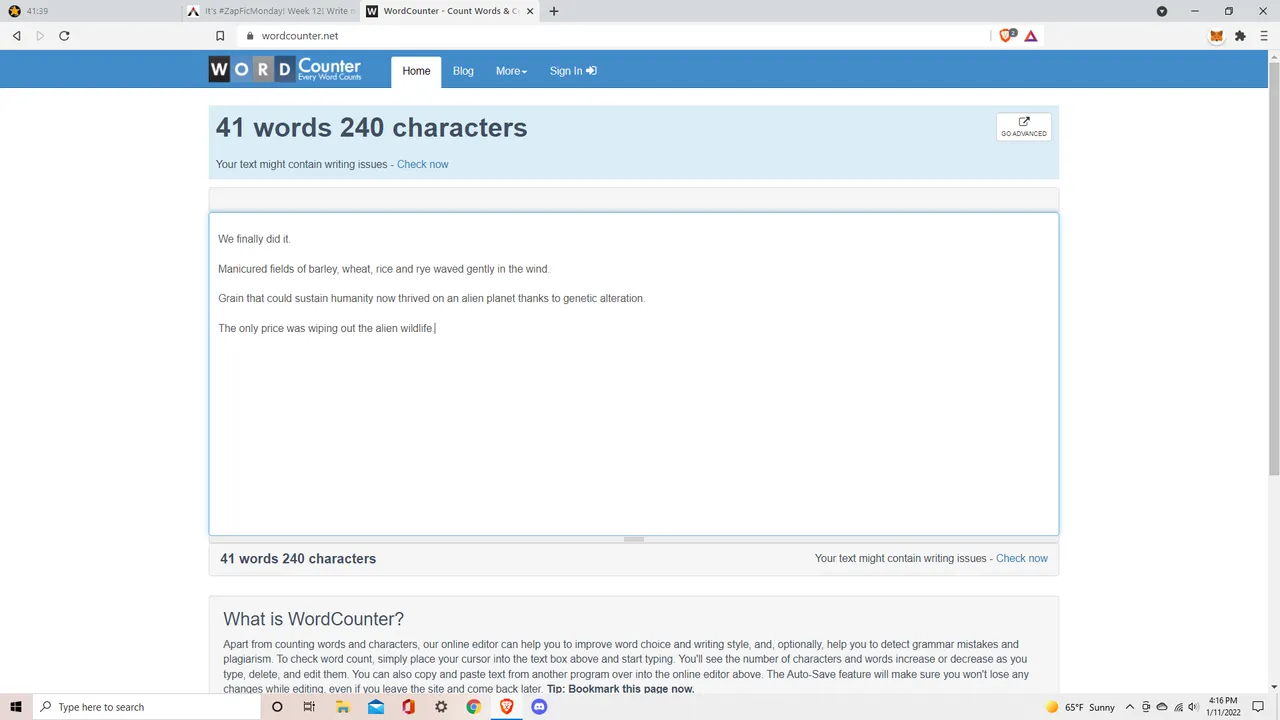Click the Go Advanced button
This screenshot has height=720, width=1280.
pyautogui.click(x=1023, y=127)
